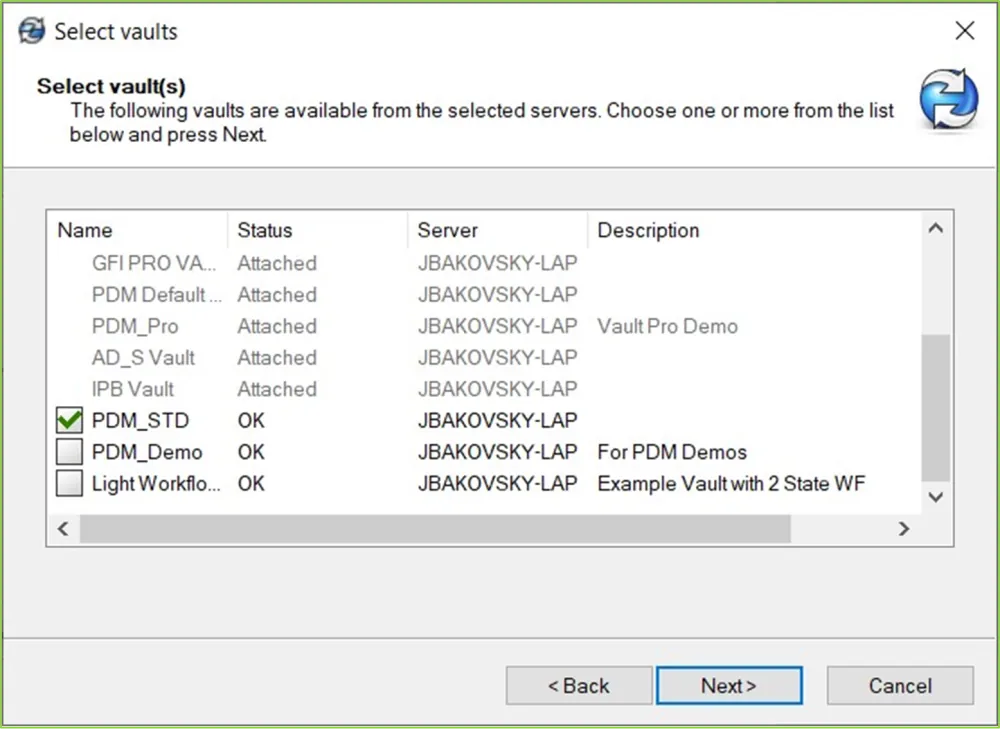Select the PDM_Pro vault row
Image resolution: width=1000 pixels, height=733 pixels.
point(135,326)
